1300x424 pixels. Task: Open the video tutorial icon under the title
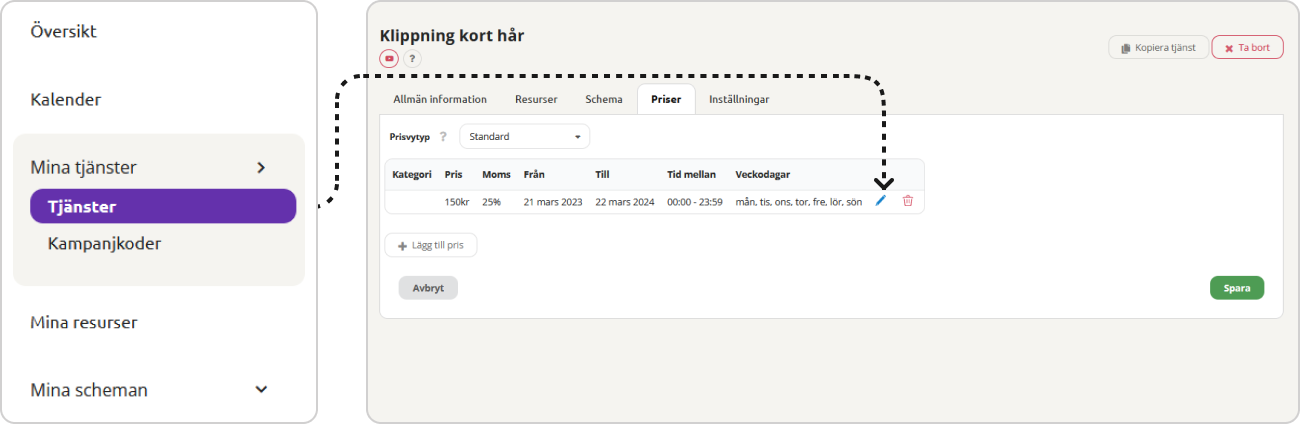click(389, 59)
